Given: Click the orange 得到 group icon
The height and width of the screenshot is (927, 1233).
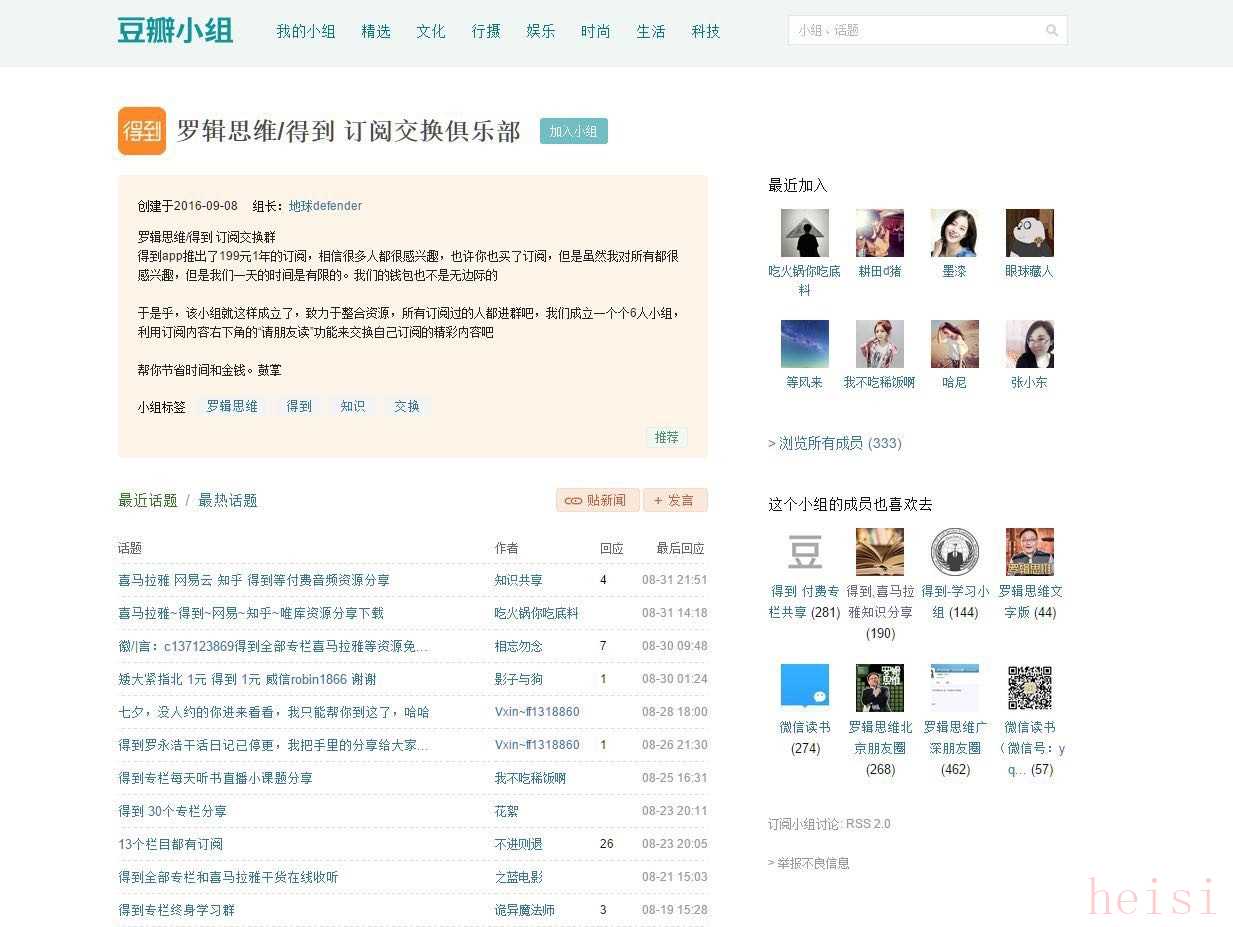Looking at the screenshot, I should (142, 131).
